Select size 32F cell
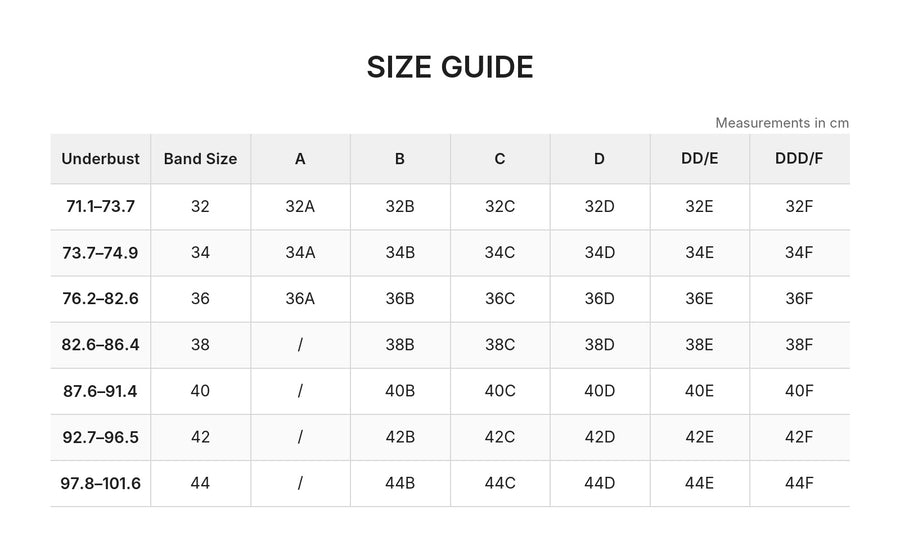Screen dimensions: 900x560 click(799, 207)
